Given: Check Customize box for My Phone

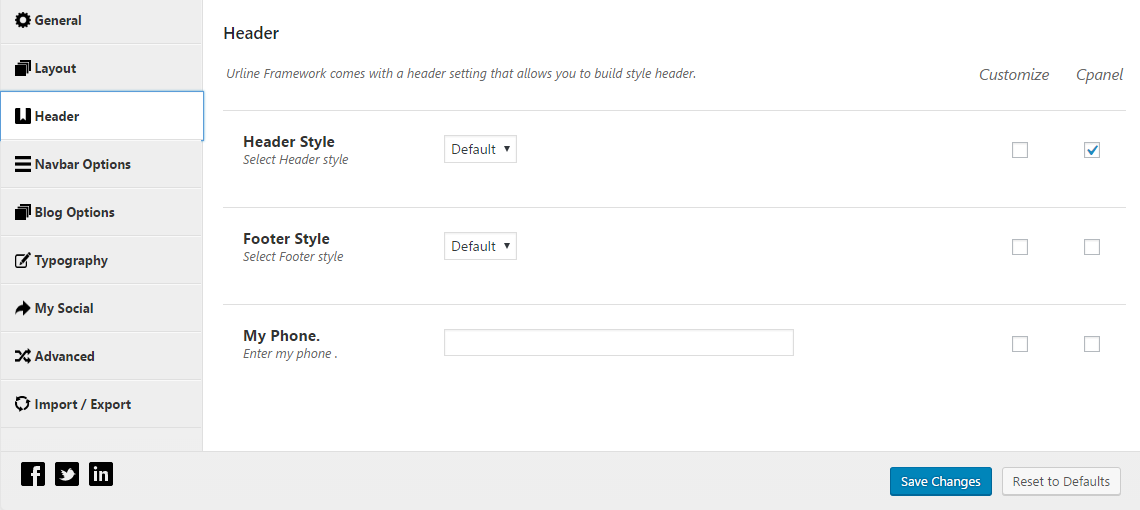Looking at the screenshot, I should tap(1020, 344).
